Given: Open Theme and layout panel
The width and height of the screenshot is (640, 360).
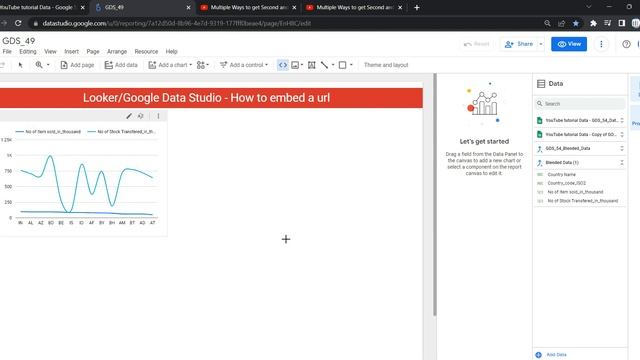Looking at the screenshot, I should click(x=386, y=65).
